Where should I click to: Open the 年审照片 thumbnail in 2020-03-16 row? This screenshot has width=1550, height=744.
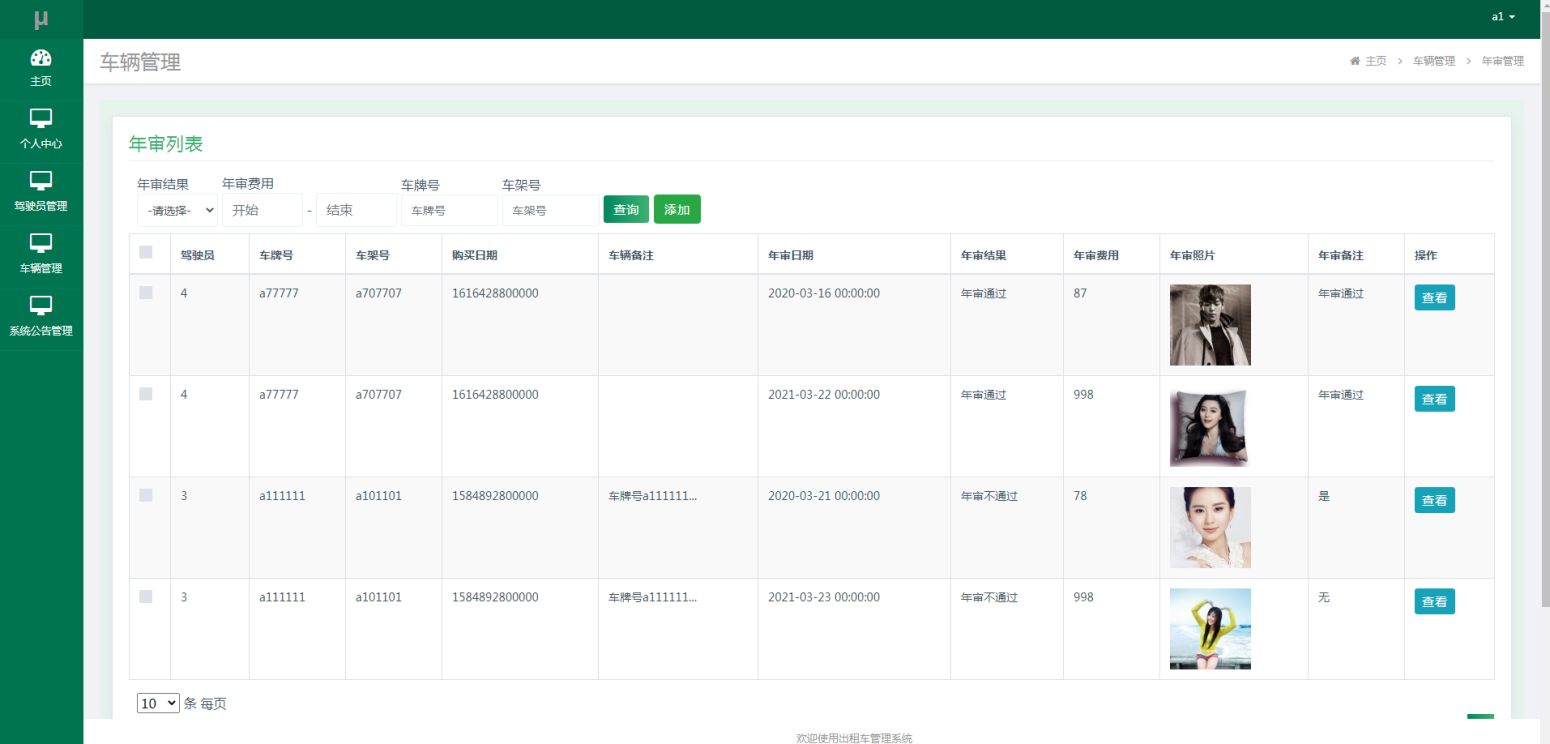(x=1210, y=325)
